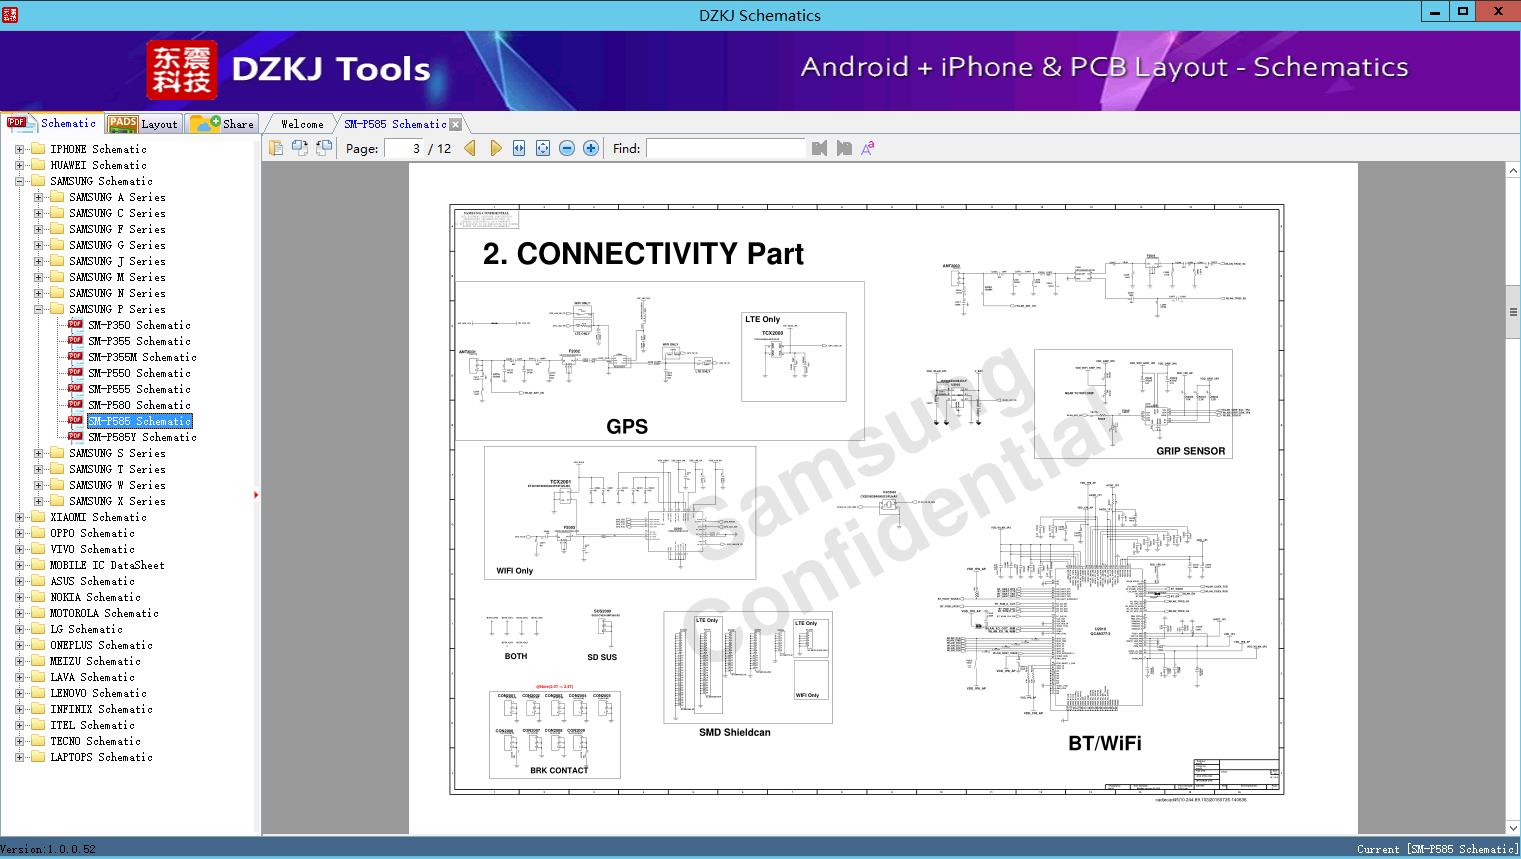Image resolution: width=1521 pixels, height=859 pixels.
Task: Click the document vertical scrollbar thumb
Action: [1513, 313]
